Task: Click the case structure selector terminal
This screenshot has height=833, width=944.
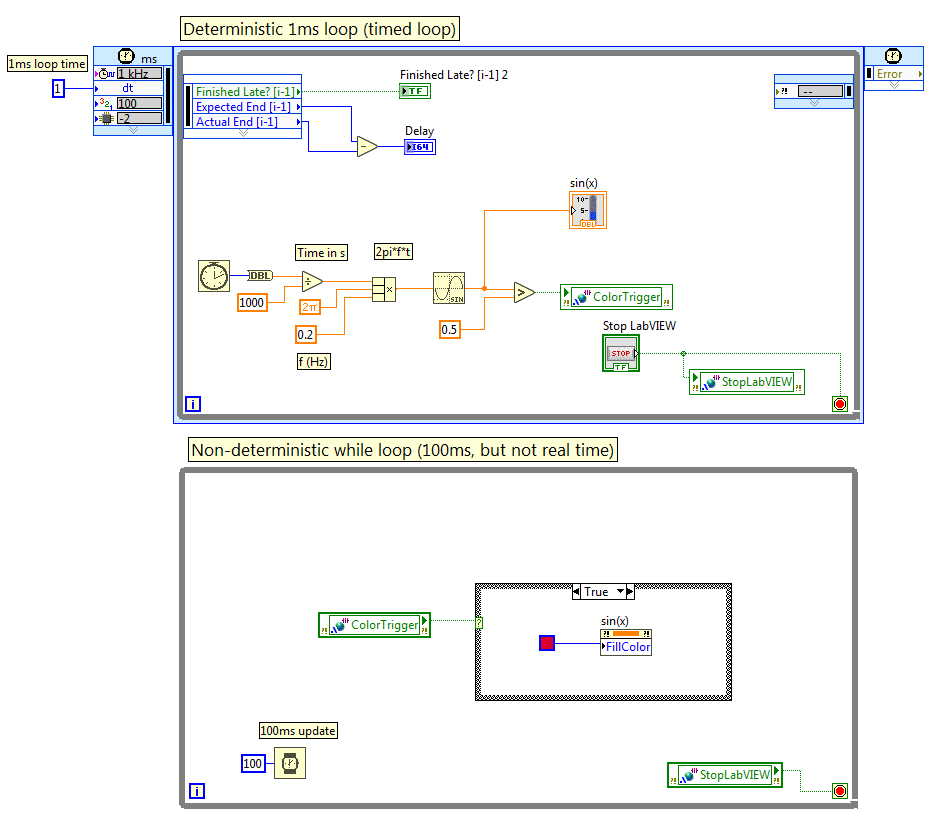Action: point(479,623)
